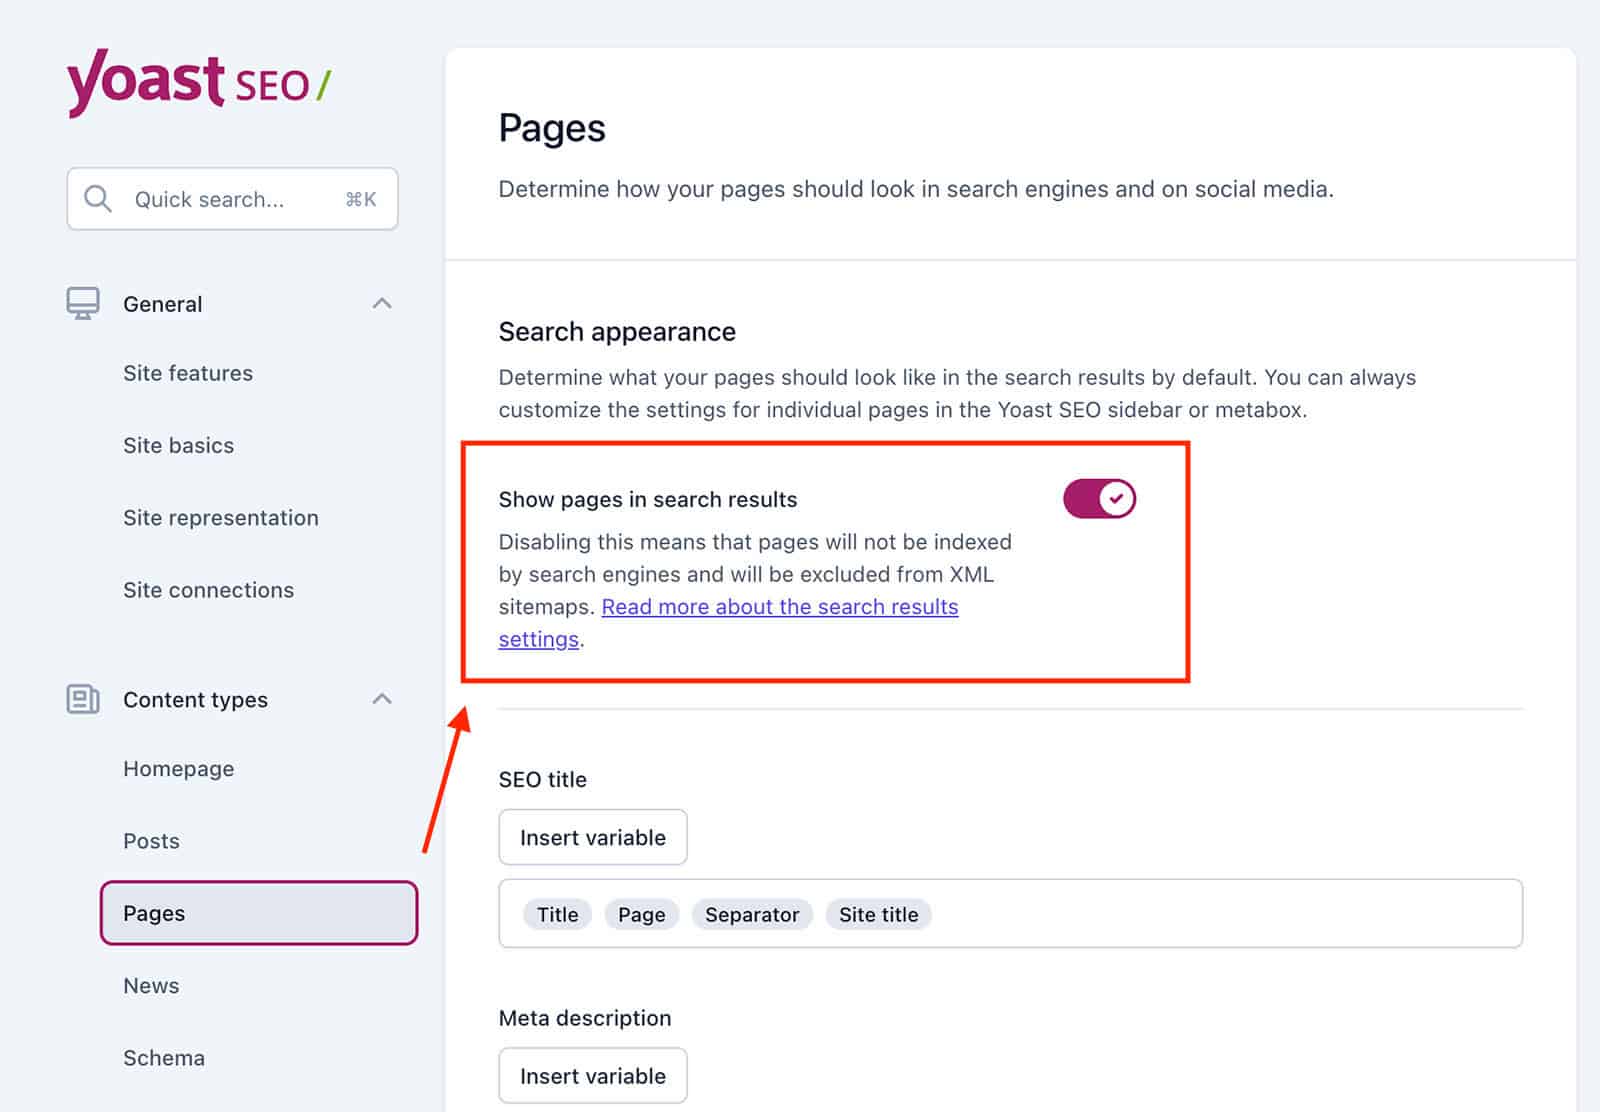
Task: Navigate to the News content type
Action: coord(151,985)
